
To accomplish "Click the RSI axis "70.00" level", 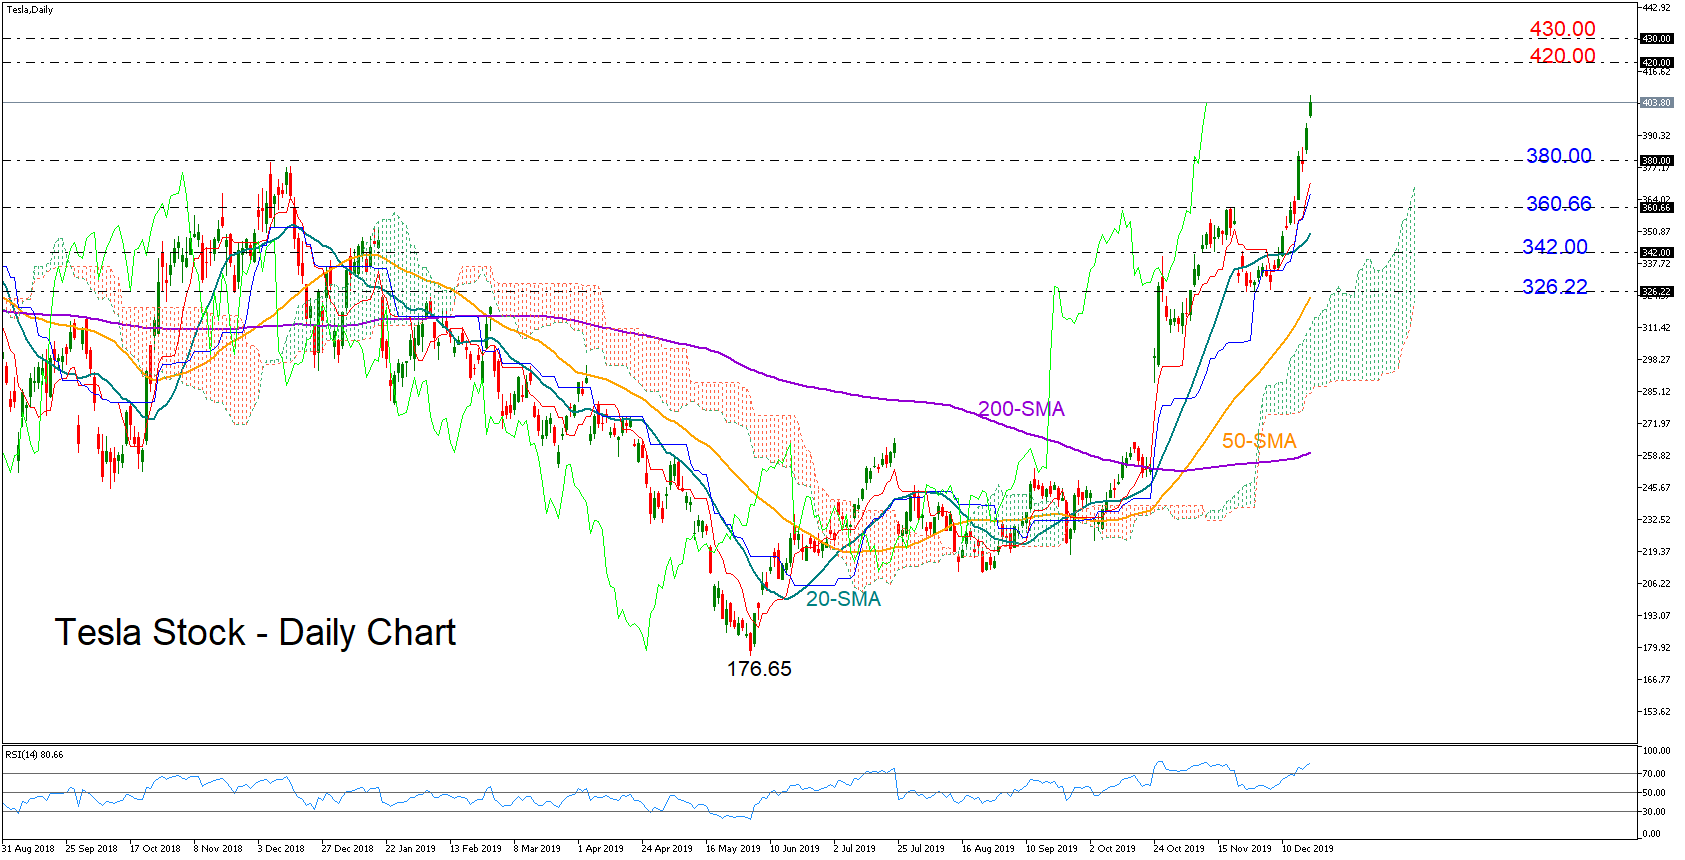I will [1654, 774].
